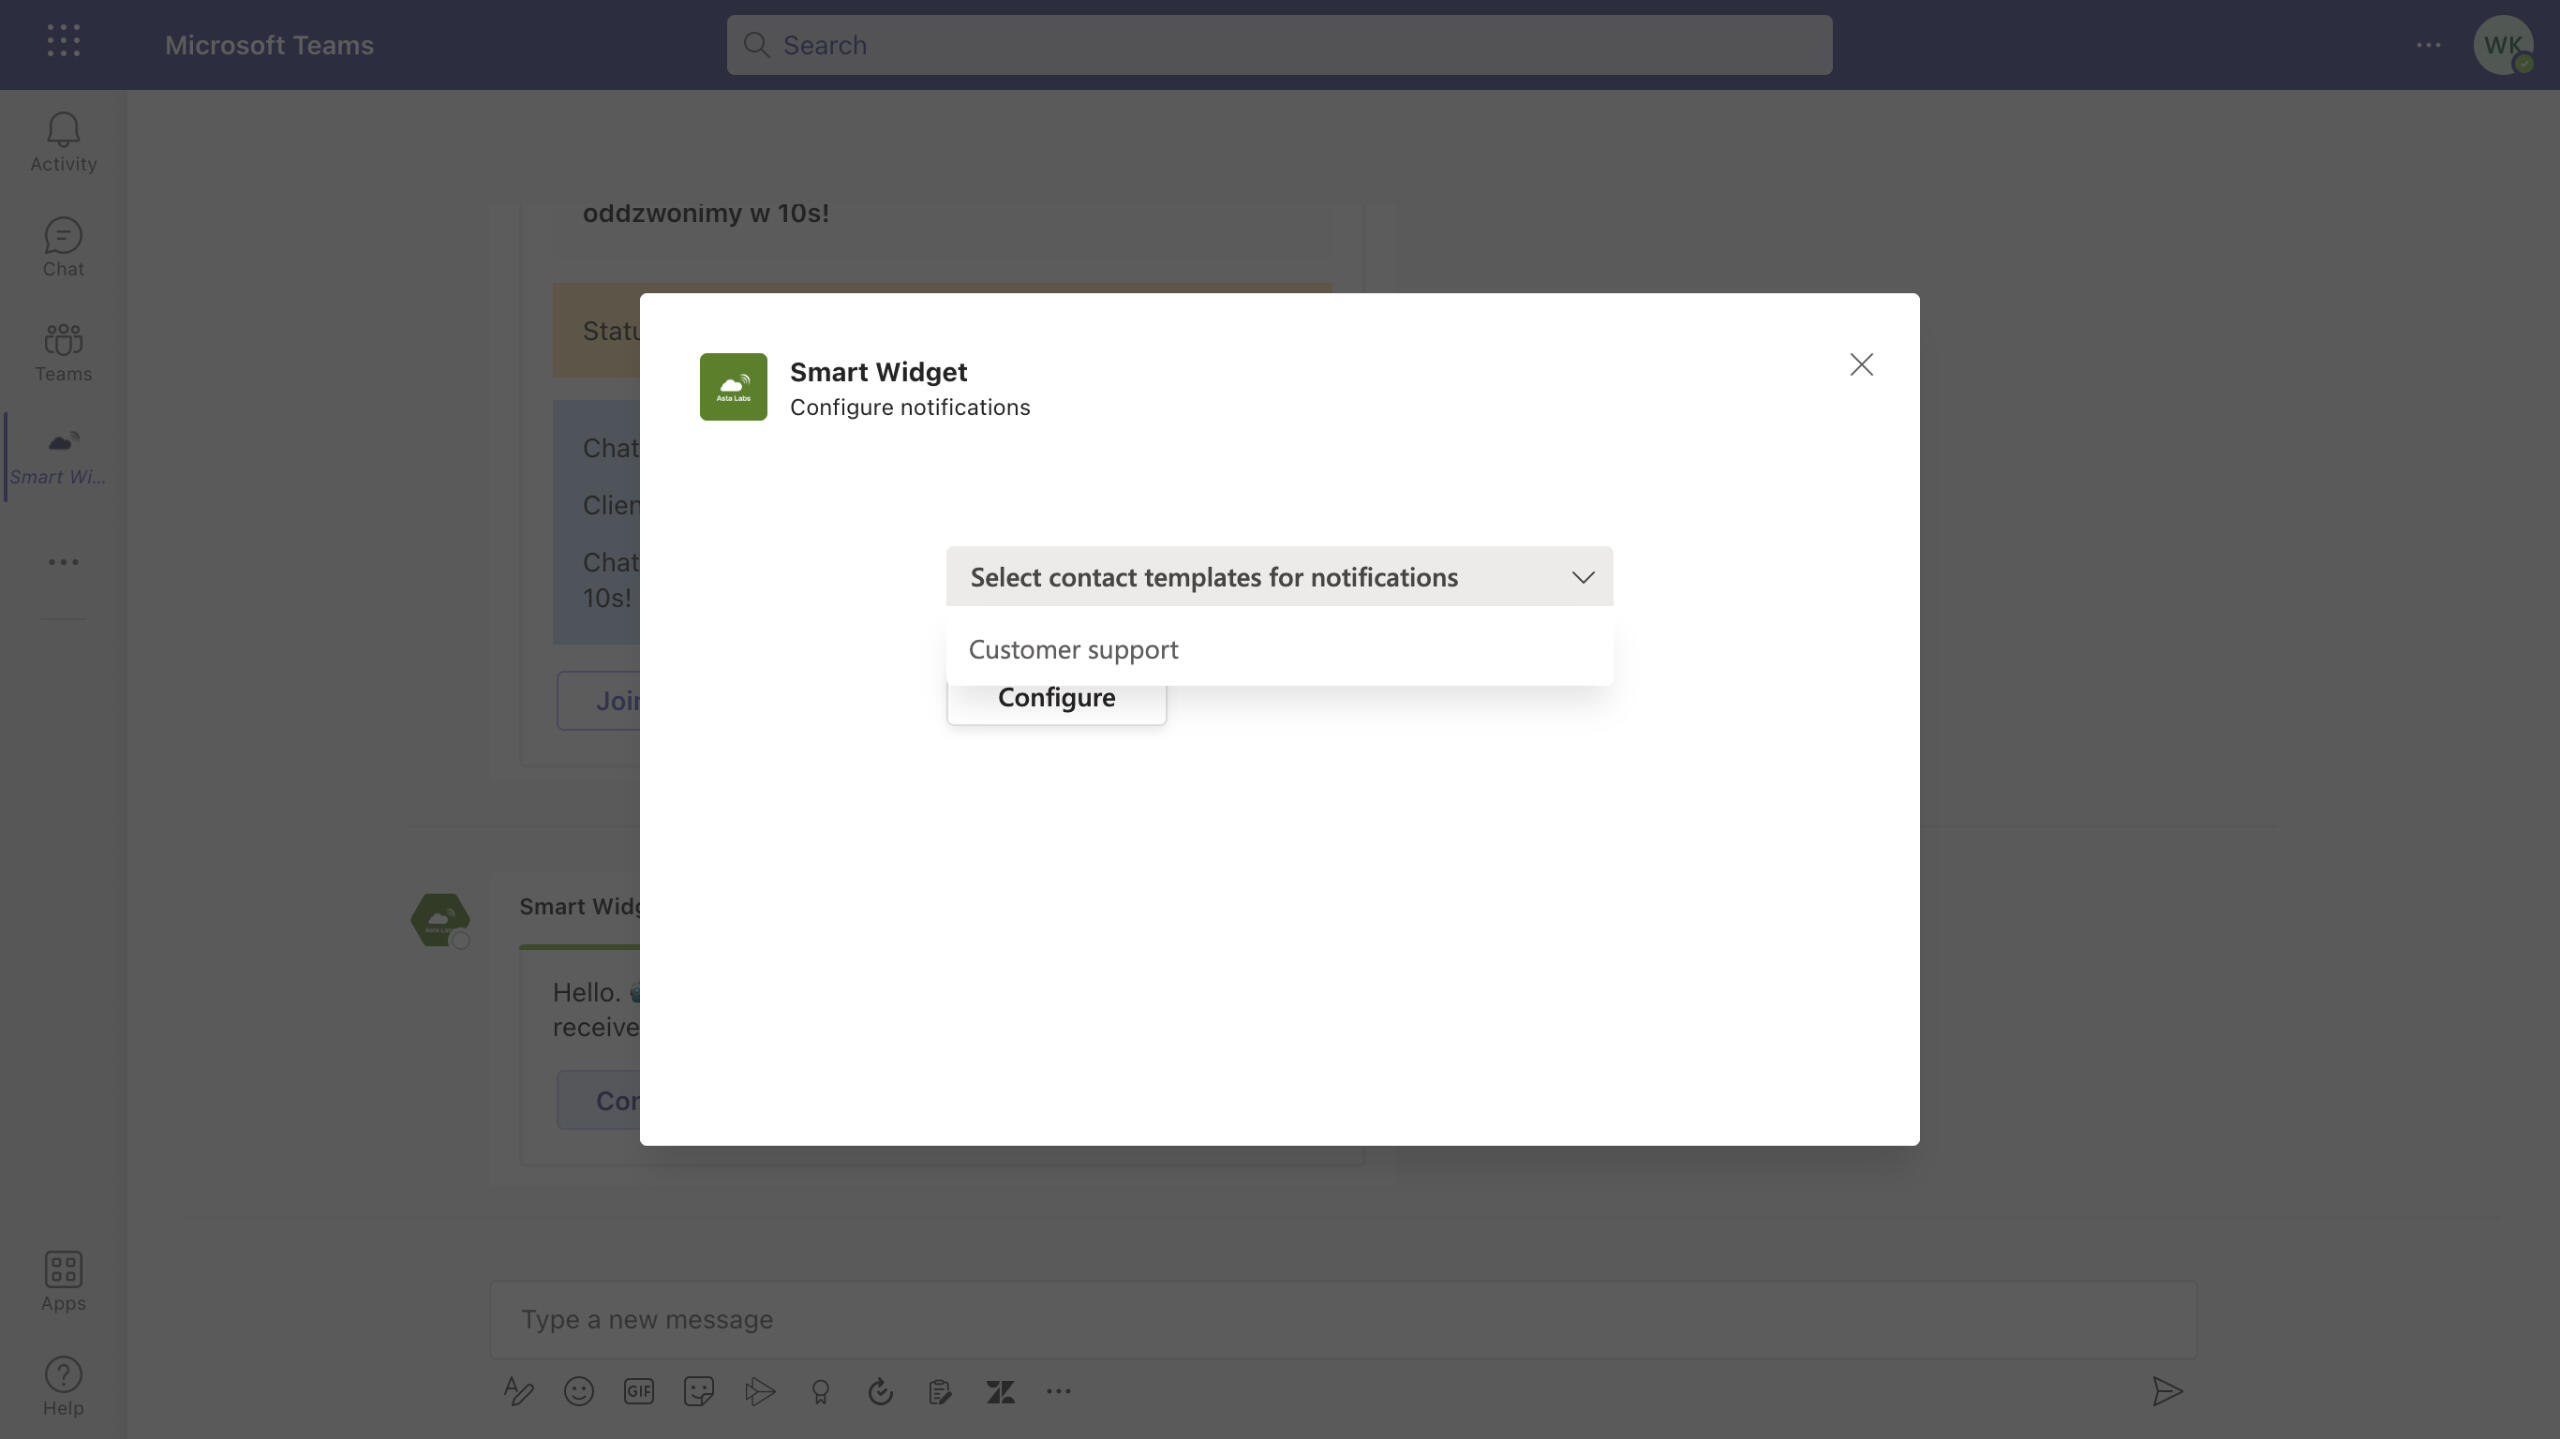
Task: Open the Zendesk messaging extension icon
Action: click(x=1000, y=1392)
